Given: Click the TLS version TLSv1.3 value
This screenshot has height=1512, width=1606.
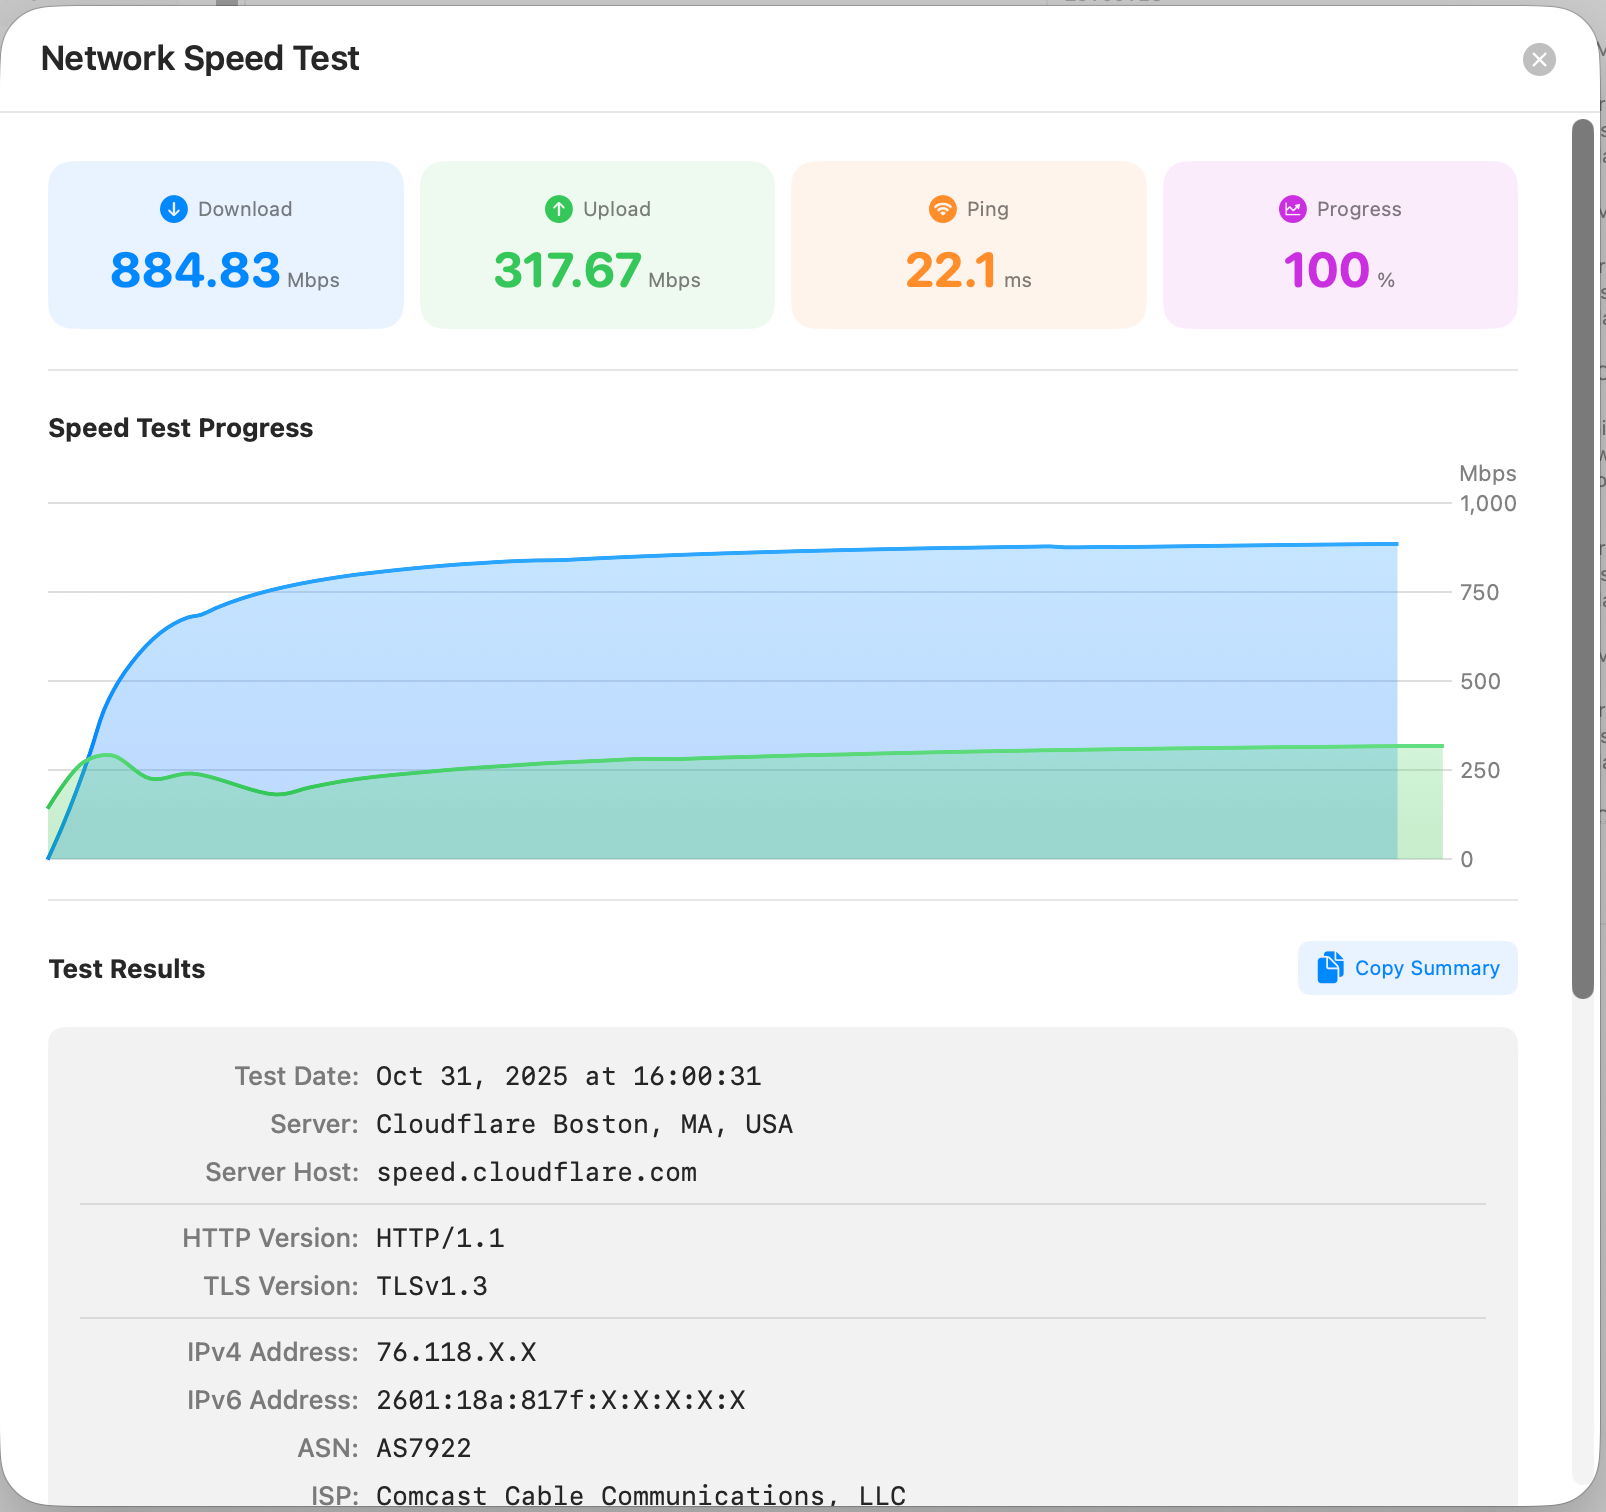Looking at the screenshot, I should point(432,1286).
